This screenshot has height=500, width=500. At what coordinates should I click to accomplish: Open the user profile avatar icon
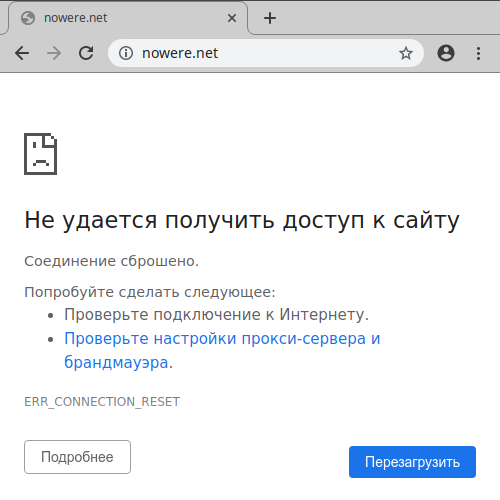[446, 53]
